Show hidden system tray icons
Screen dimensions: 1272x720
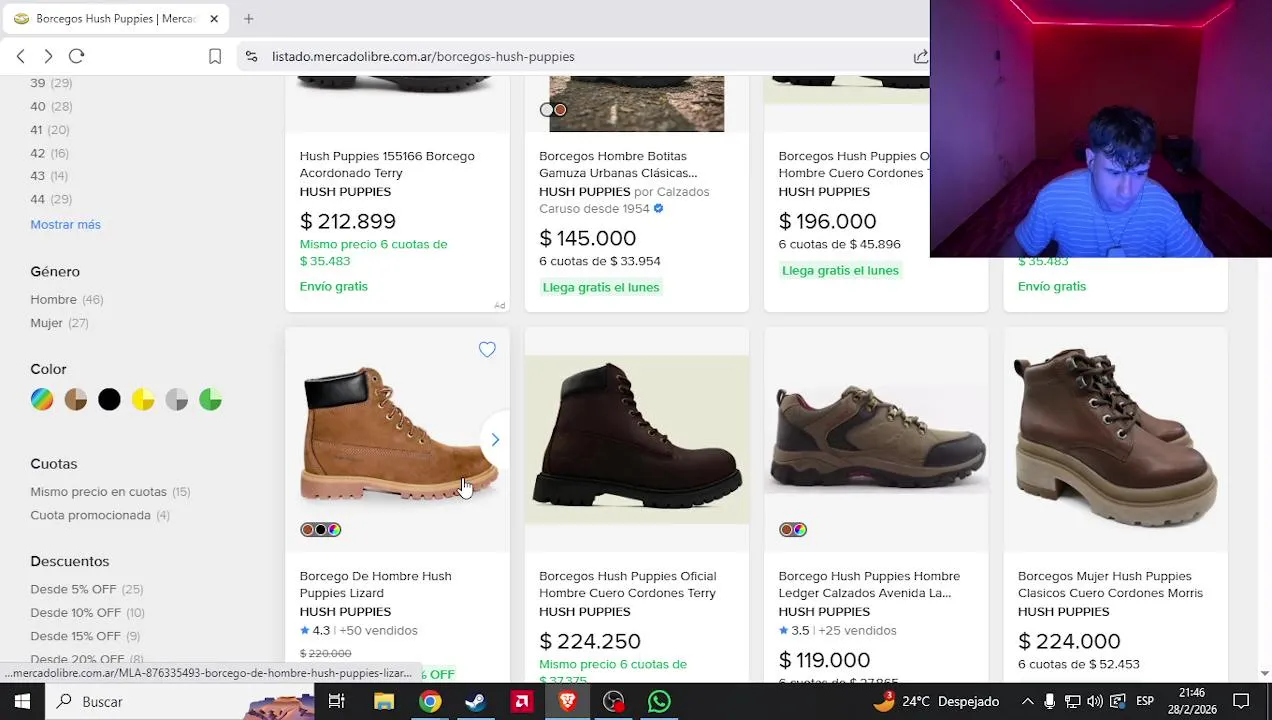tap(1027, 702)
